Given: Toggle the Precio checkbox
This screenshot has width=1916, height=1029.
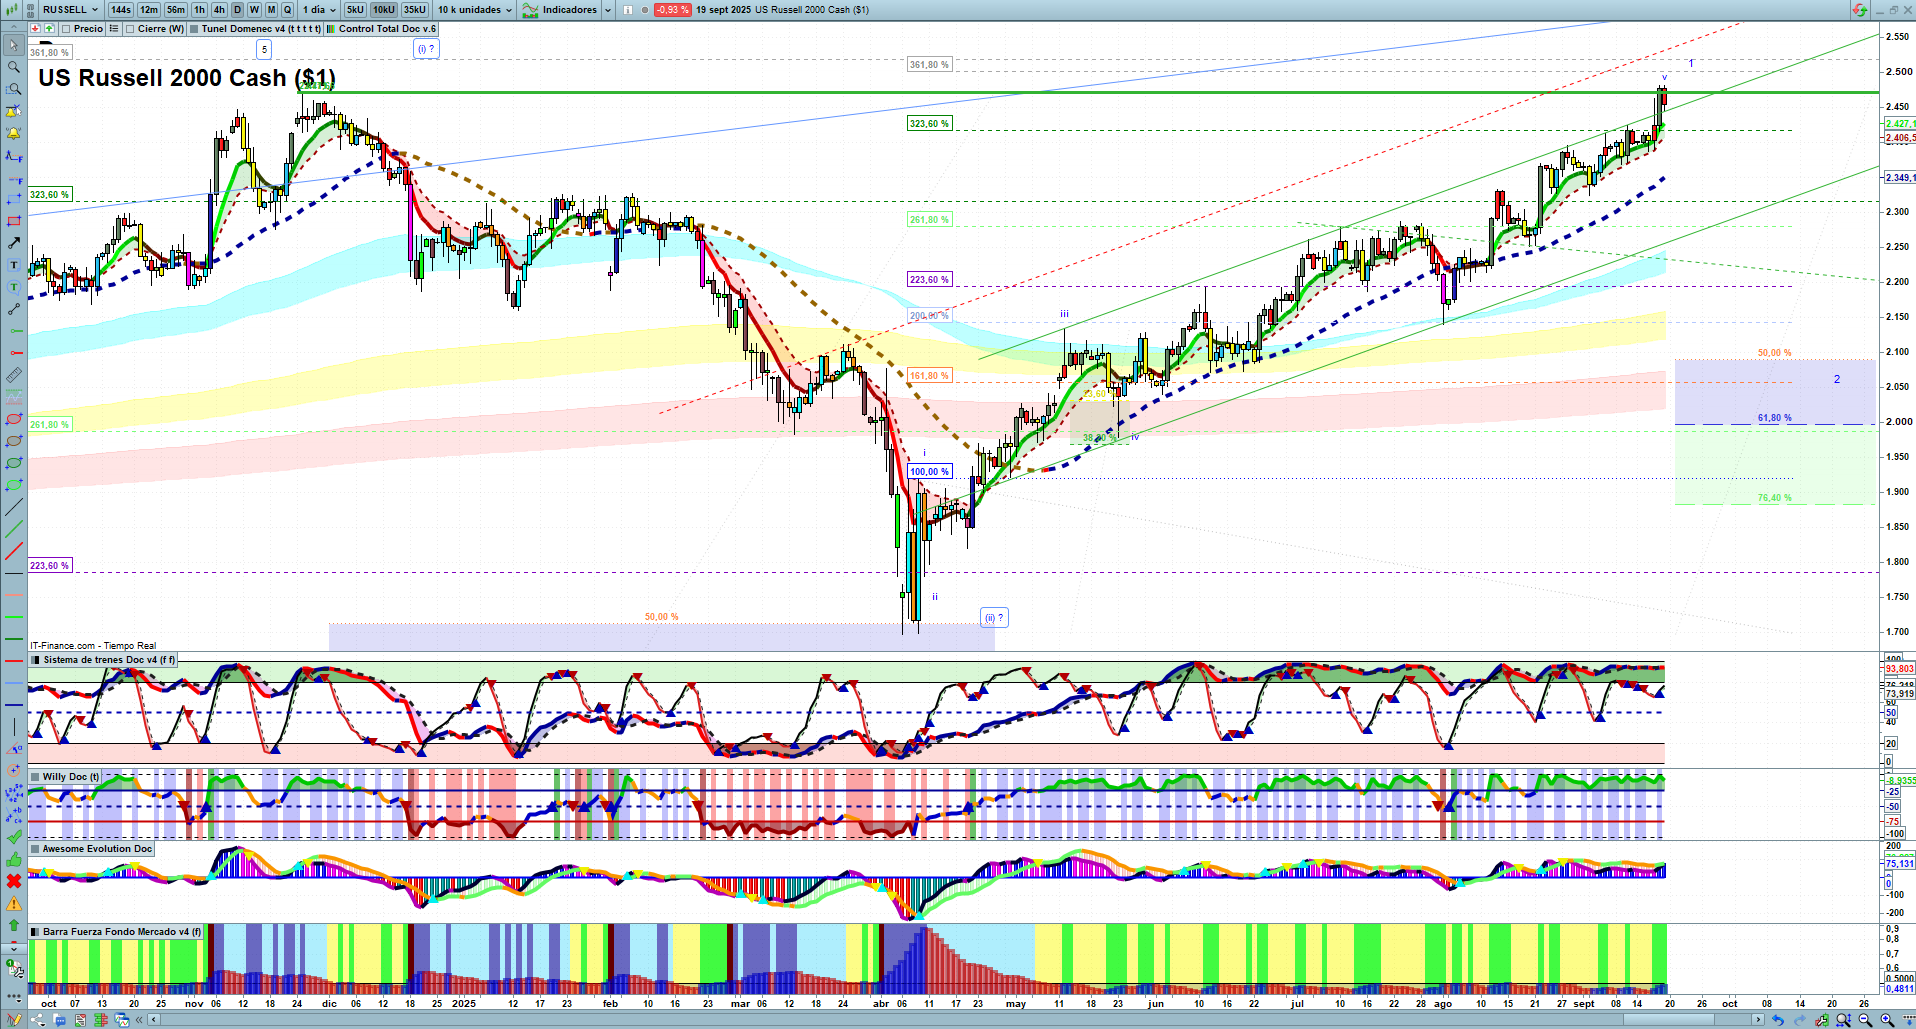Looking at the screenshot, I should 67,29.
